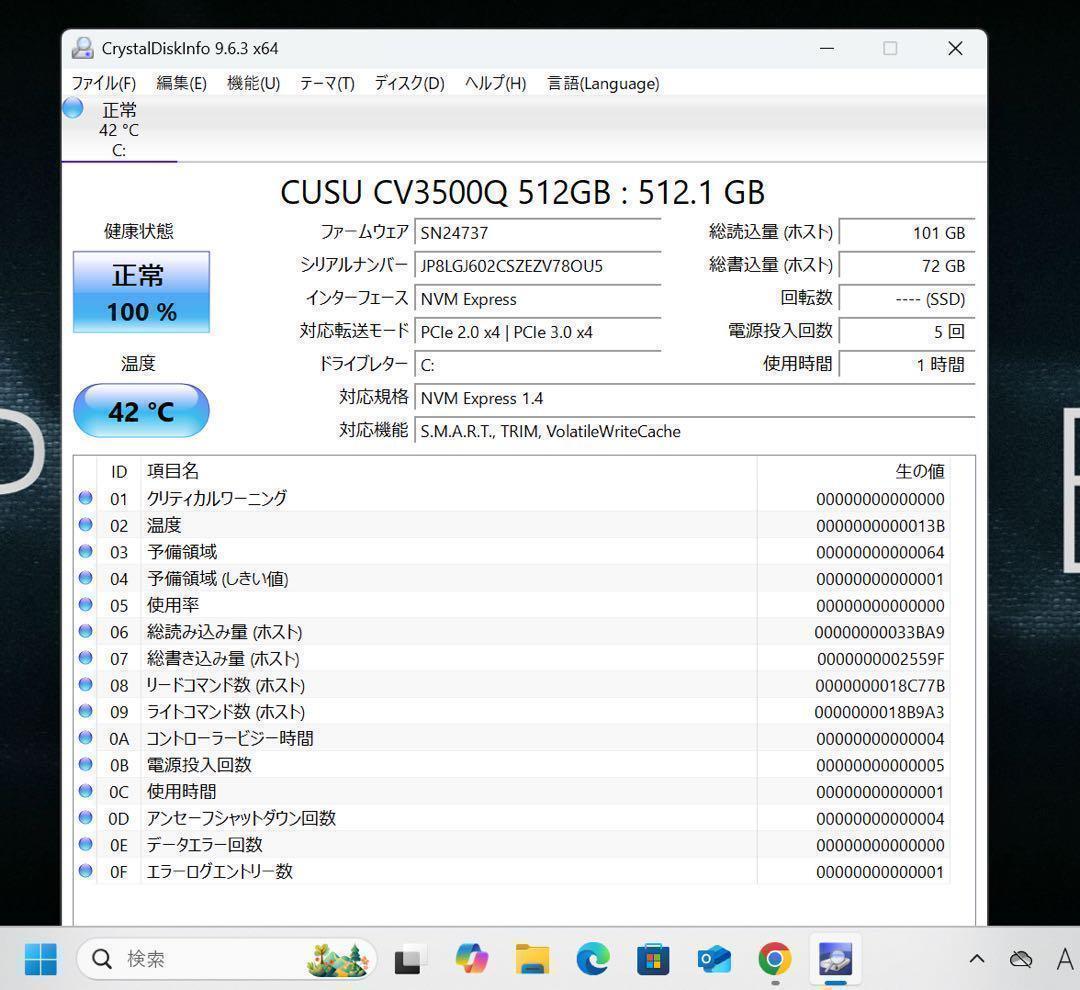Click the firmware field SN24737
This screenshot has height=990, width=1080.
pos(537,232)
